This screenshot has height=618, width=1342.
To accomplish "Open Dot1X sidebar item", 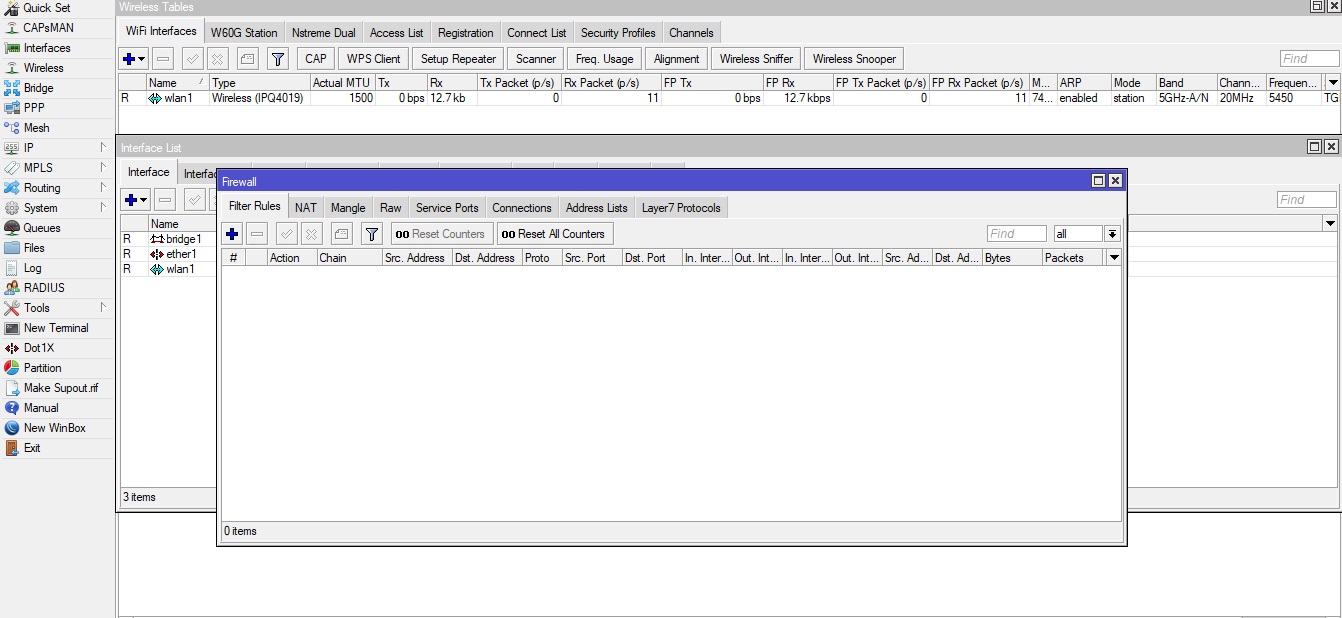I will [39, 348].
